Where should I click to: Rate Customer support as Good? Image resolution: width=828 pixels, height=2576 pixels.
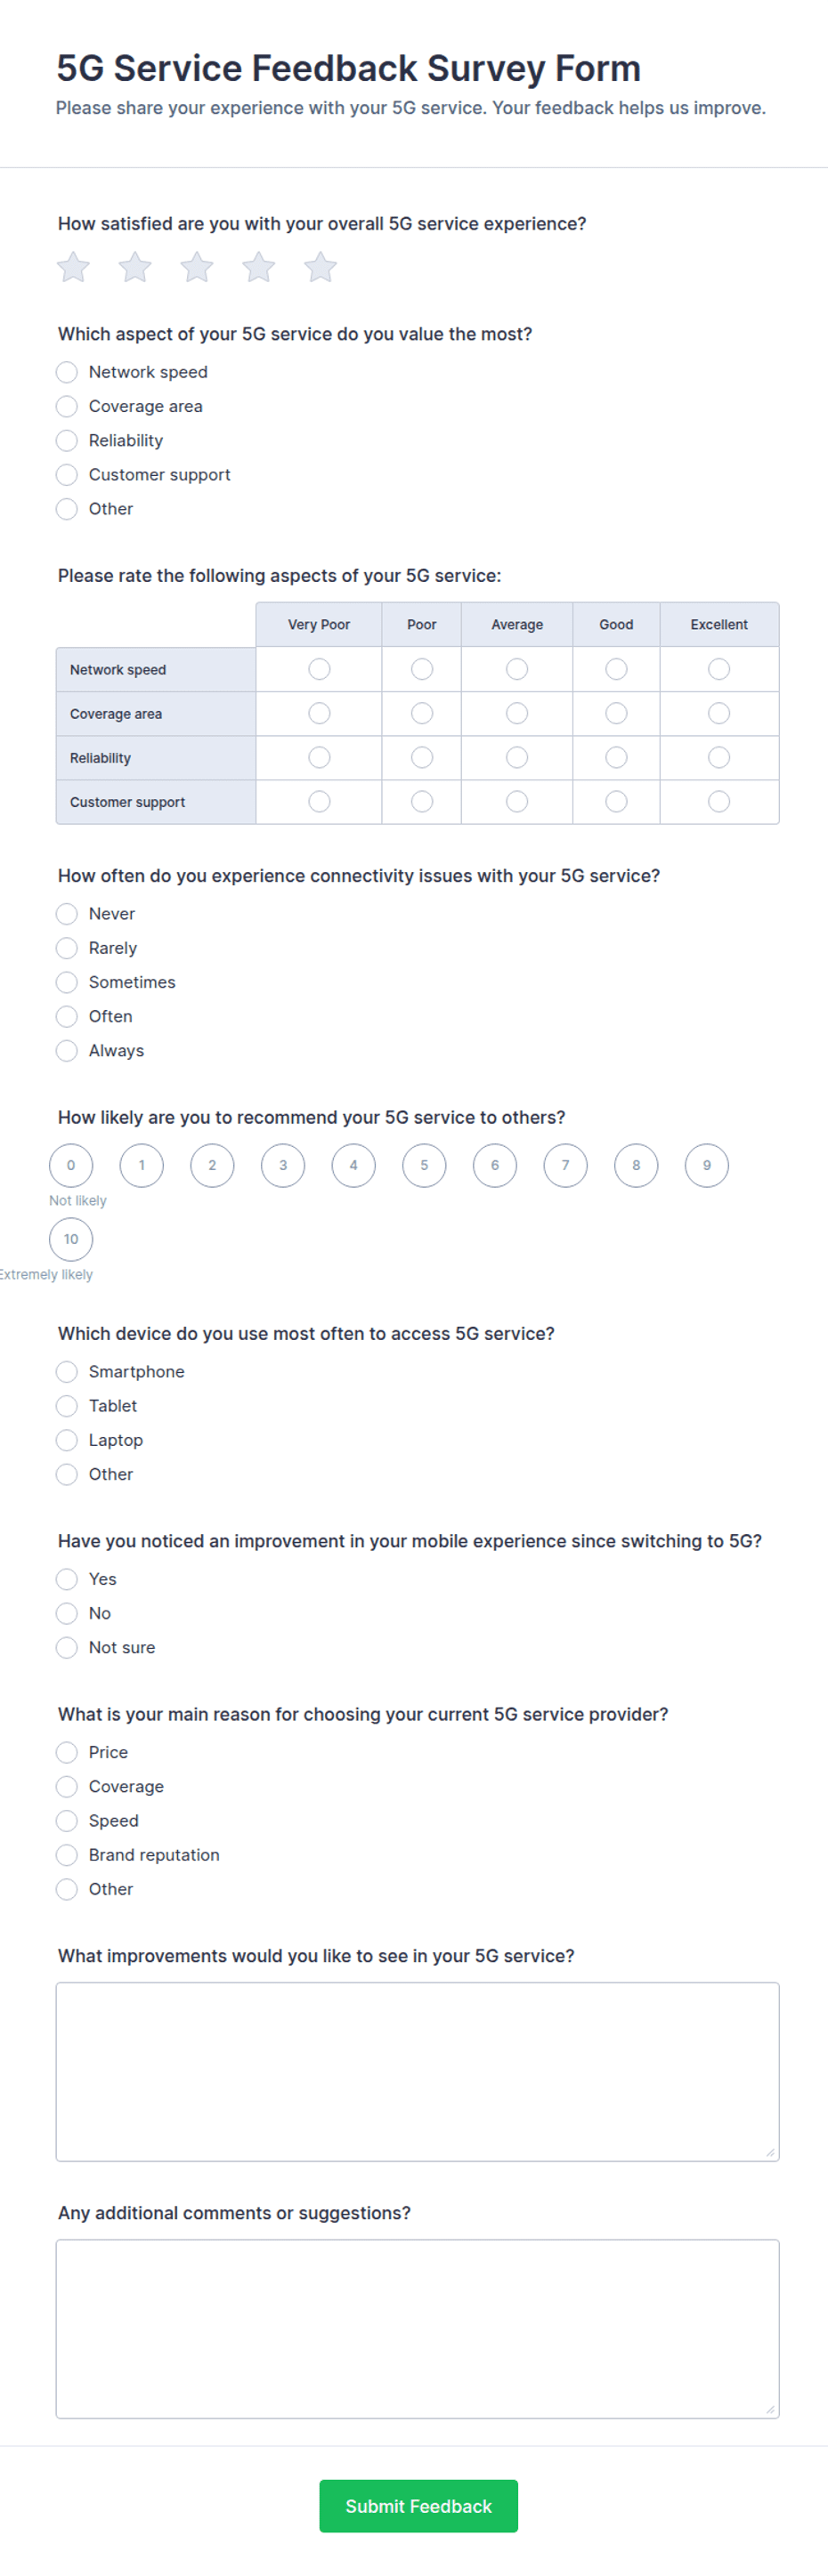coord(616,801)
